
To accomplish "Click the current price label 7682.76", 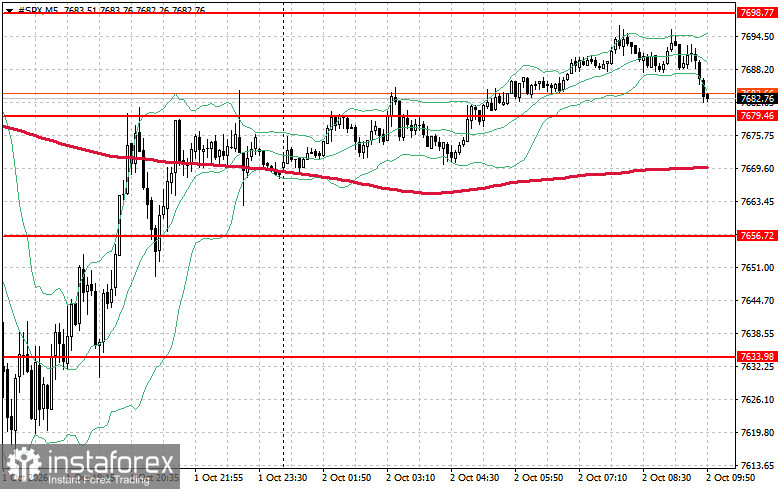I will click(x=757, y=99).
